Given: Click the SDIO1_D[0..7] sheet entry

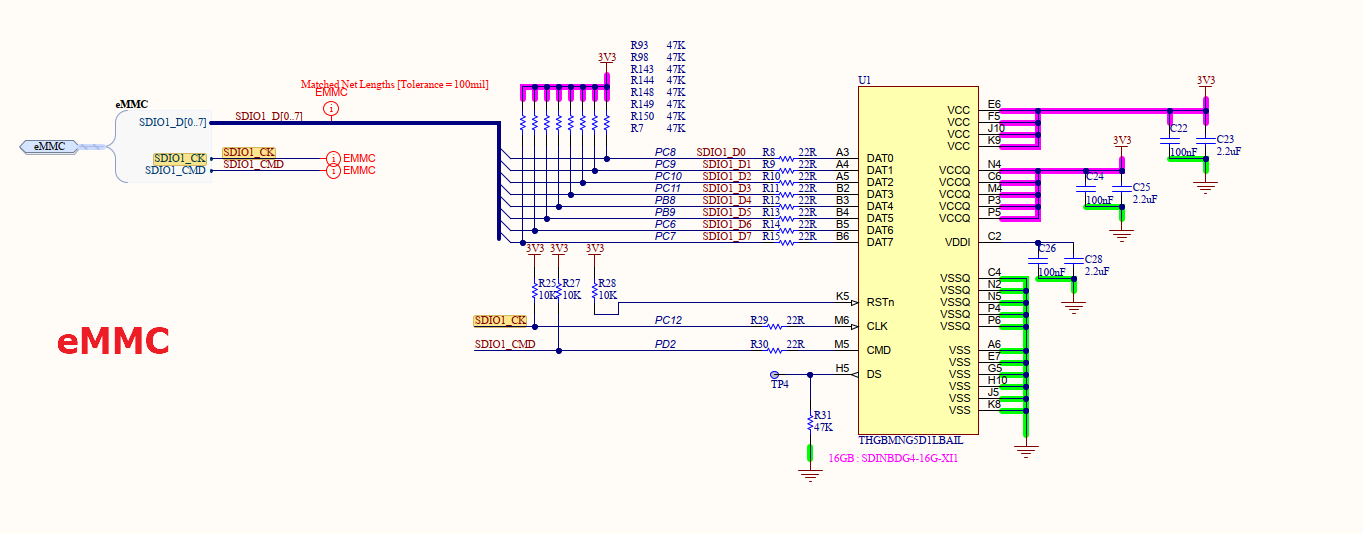Looking at the screenshot, I should pyautogui.click(x=173, y=122).
